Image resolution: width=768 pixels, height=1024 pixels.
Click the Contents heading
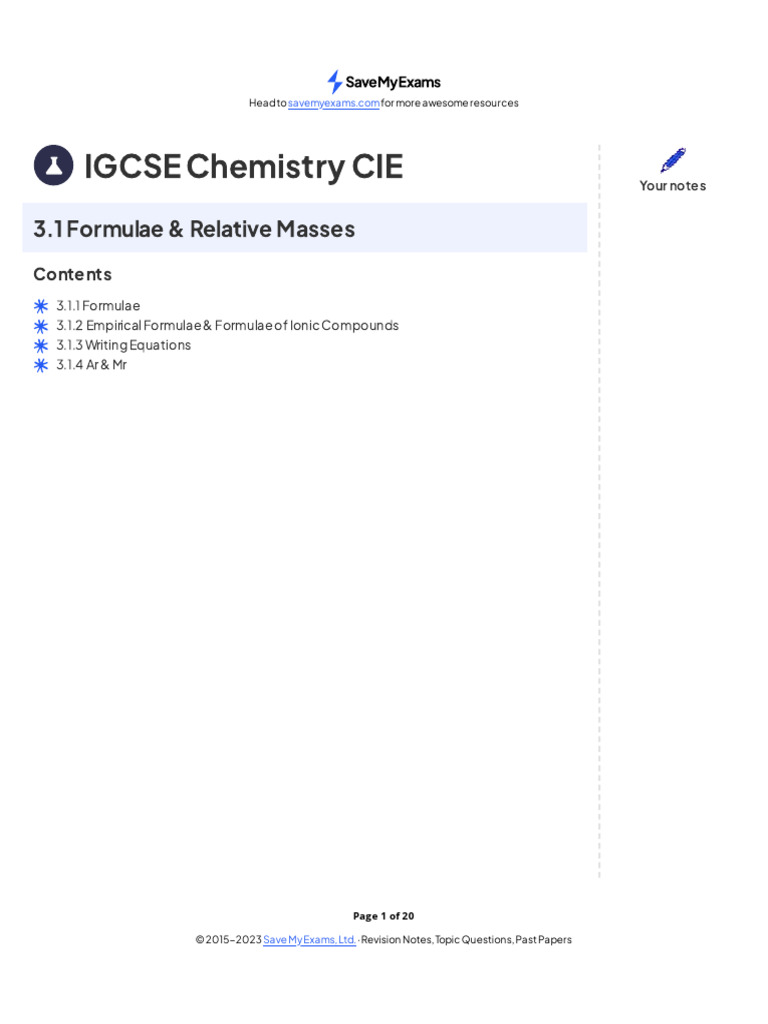click(72, 274)
